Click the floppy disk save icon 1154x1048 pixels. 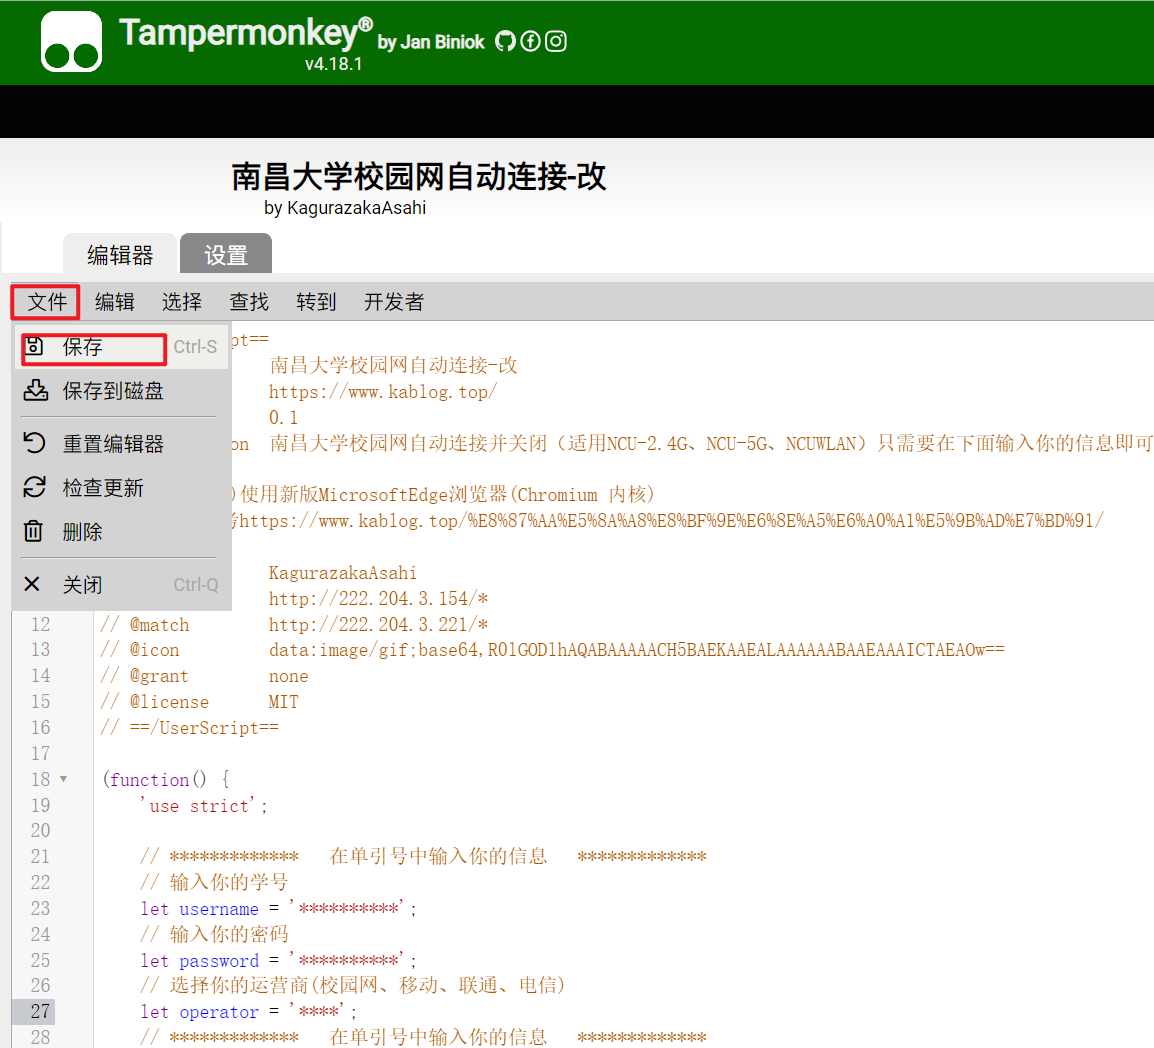(35, 346)
